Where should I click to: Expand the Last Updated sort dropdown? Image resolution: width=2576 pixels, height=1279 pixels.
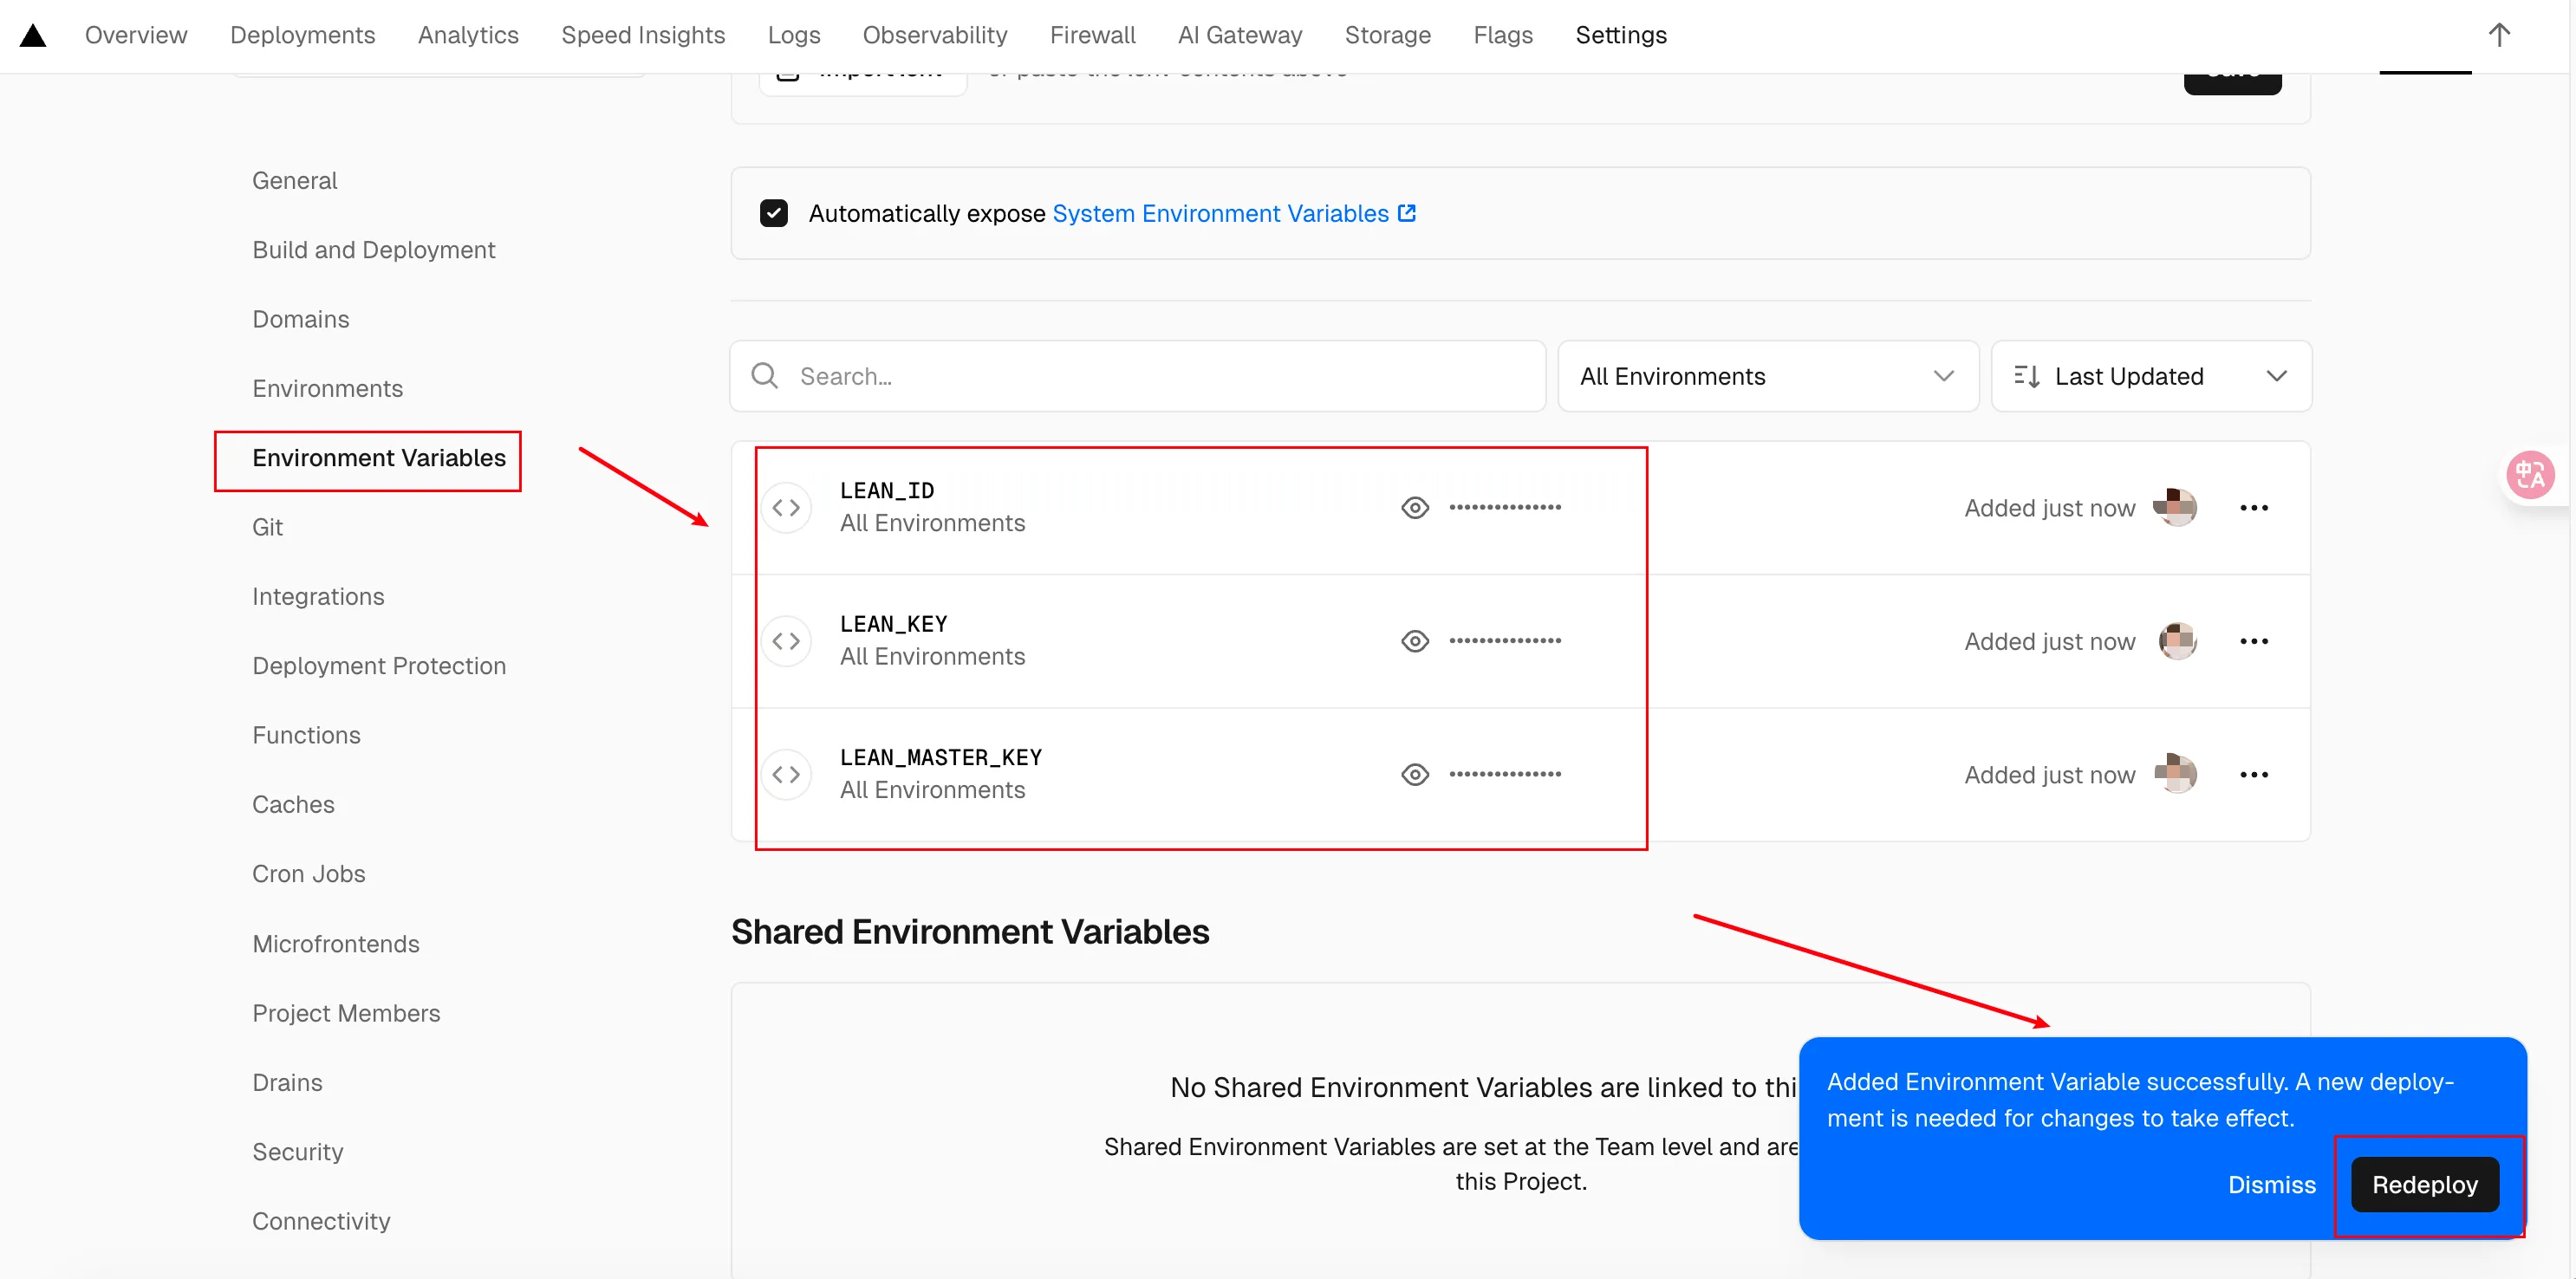(x=2150, y=377)
